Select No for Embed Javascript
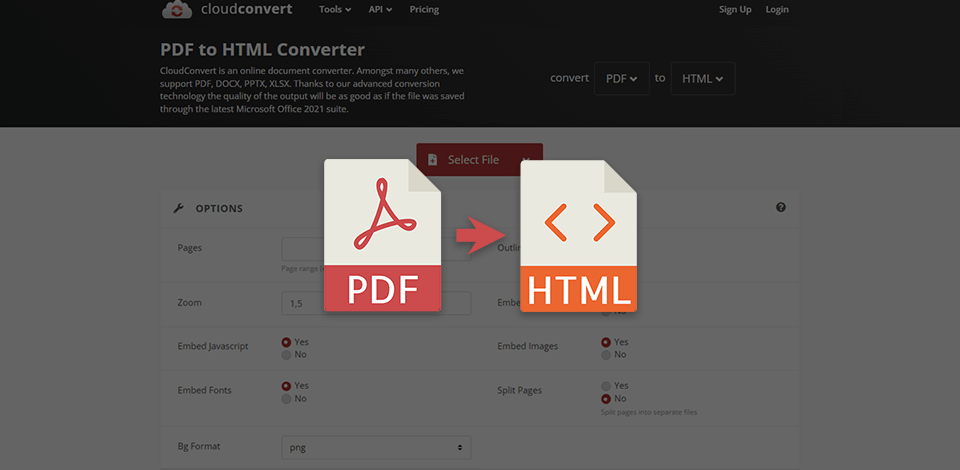This screenshot has height=470, width=960. click(x=286, y=355)
